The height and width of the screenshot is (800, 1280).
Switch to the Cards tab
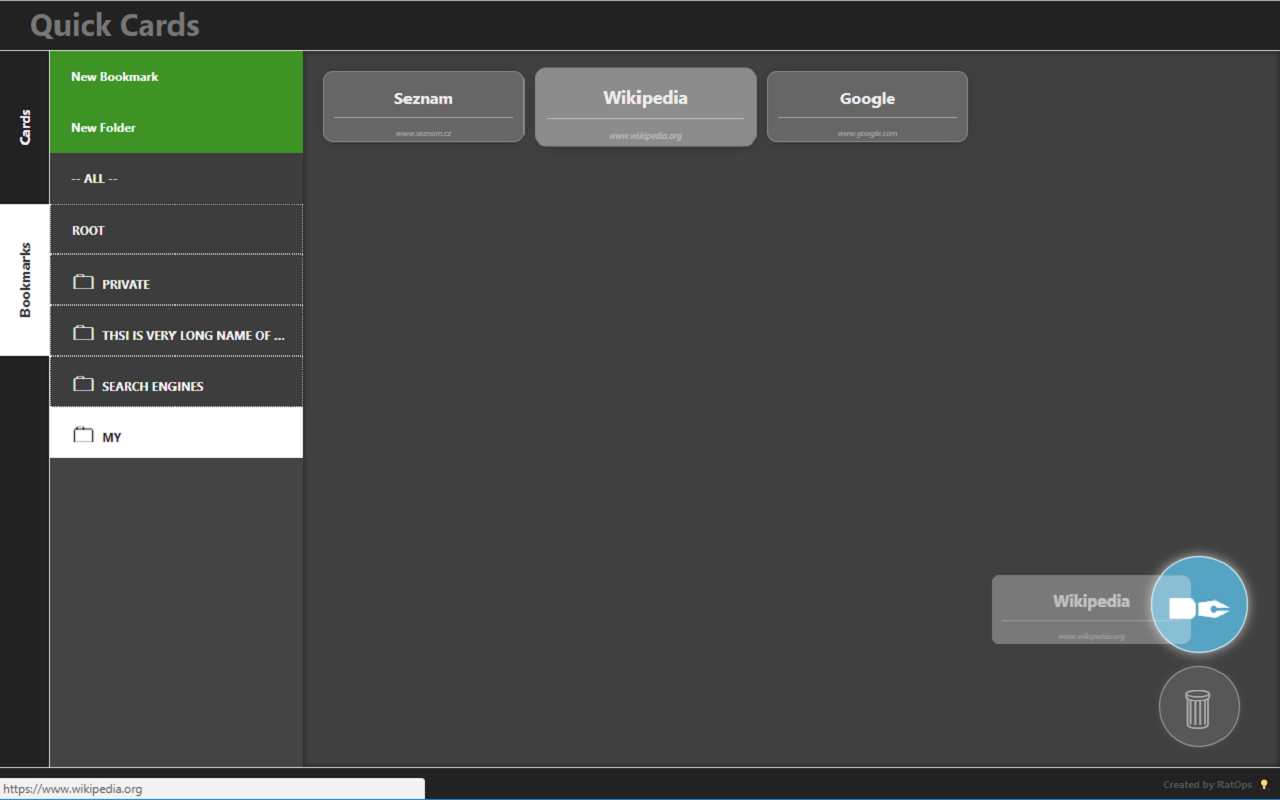[25, 127]
